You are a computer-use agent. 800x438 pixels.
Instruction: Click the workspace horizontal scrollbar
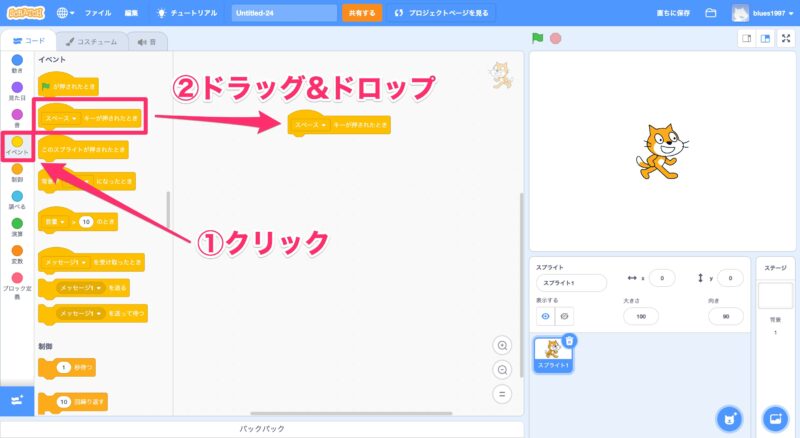click(351, 413)
